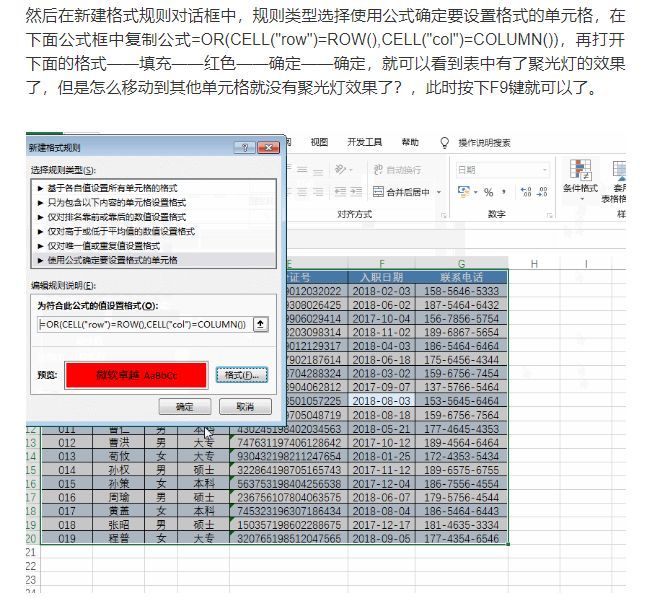Toggle 自动换行 wrap text
This screenshot has height=598, width=662.
397,170
